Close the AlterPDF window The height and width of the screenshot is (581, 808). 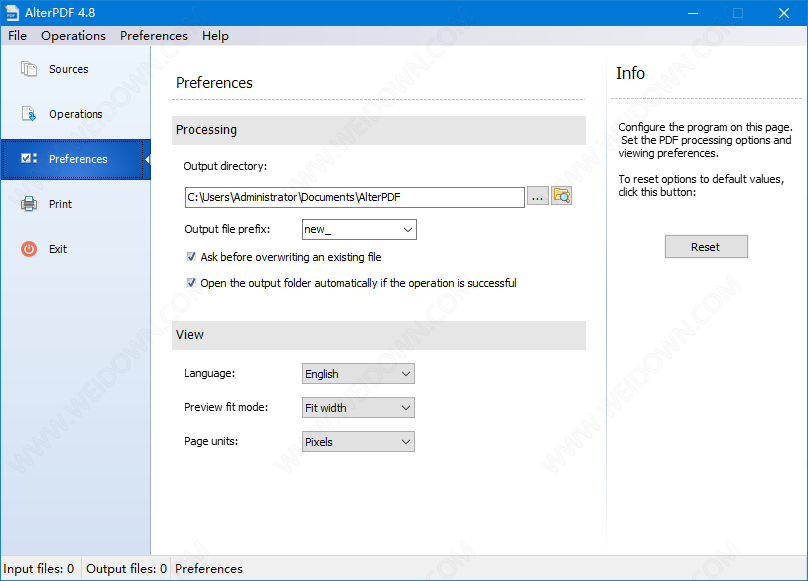click(784, 13)
